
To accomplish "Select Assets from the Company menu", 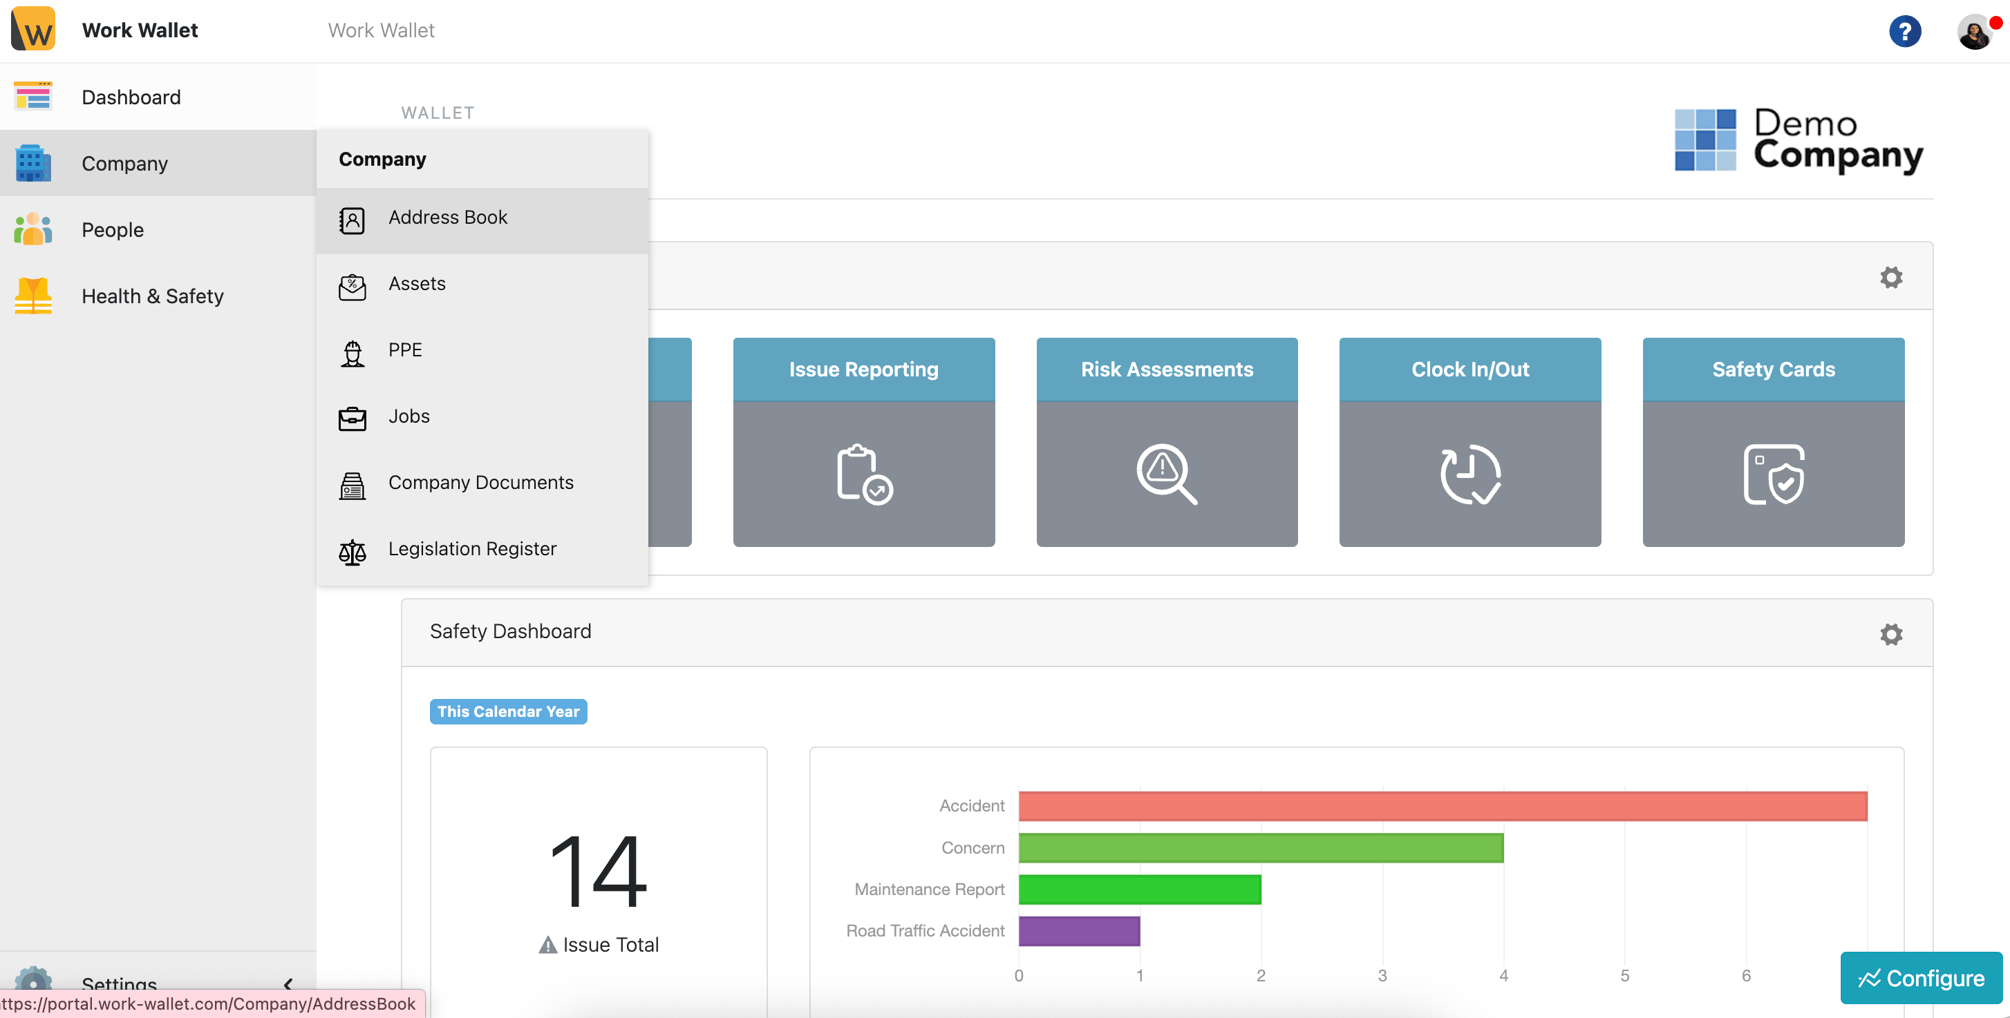I will tap(416, 284).
